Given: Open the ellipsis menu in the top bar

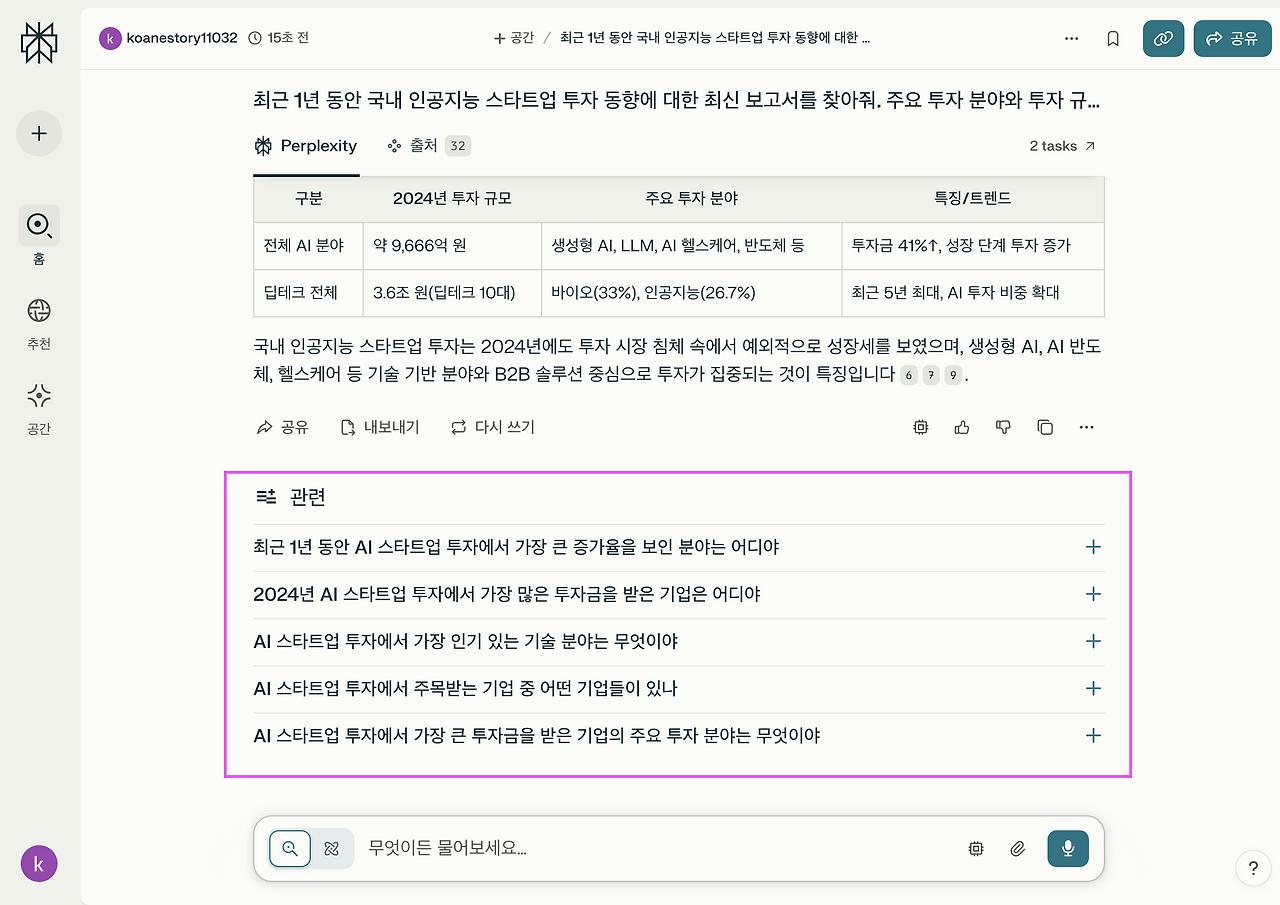Looking at the screenshot, I should tap(1071, 38).
